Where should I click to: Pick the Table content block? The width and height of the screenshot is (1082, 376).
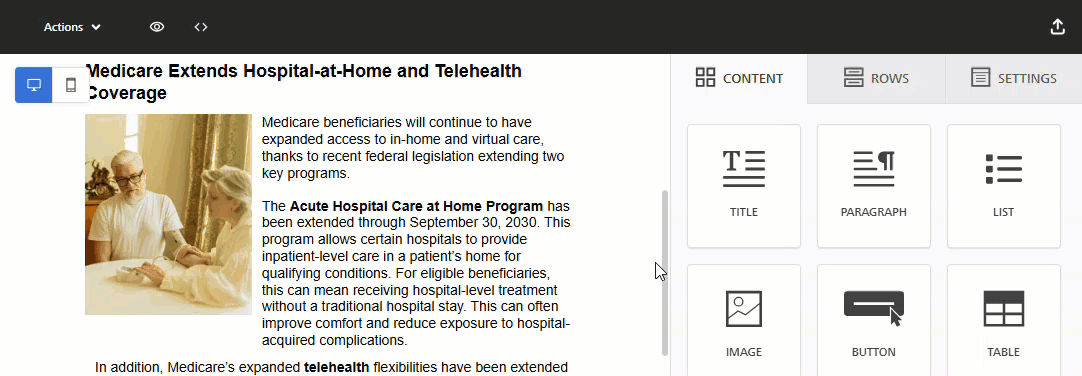click(1003, 323)
